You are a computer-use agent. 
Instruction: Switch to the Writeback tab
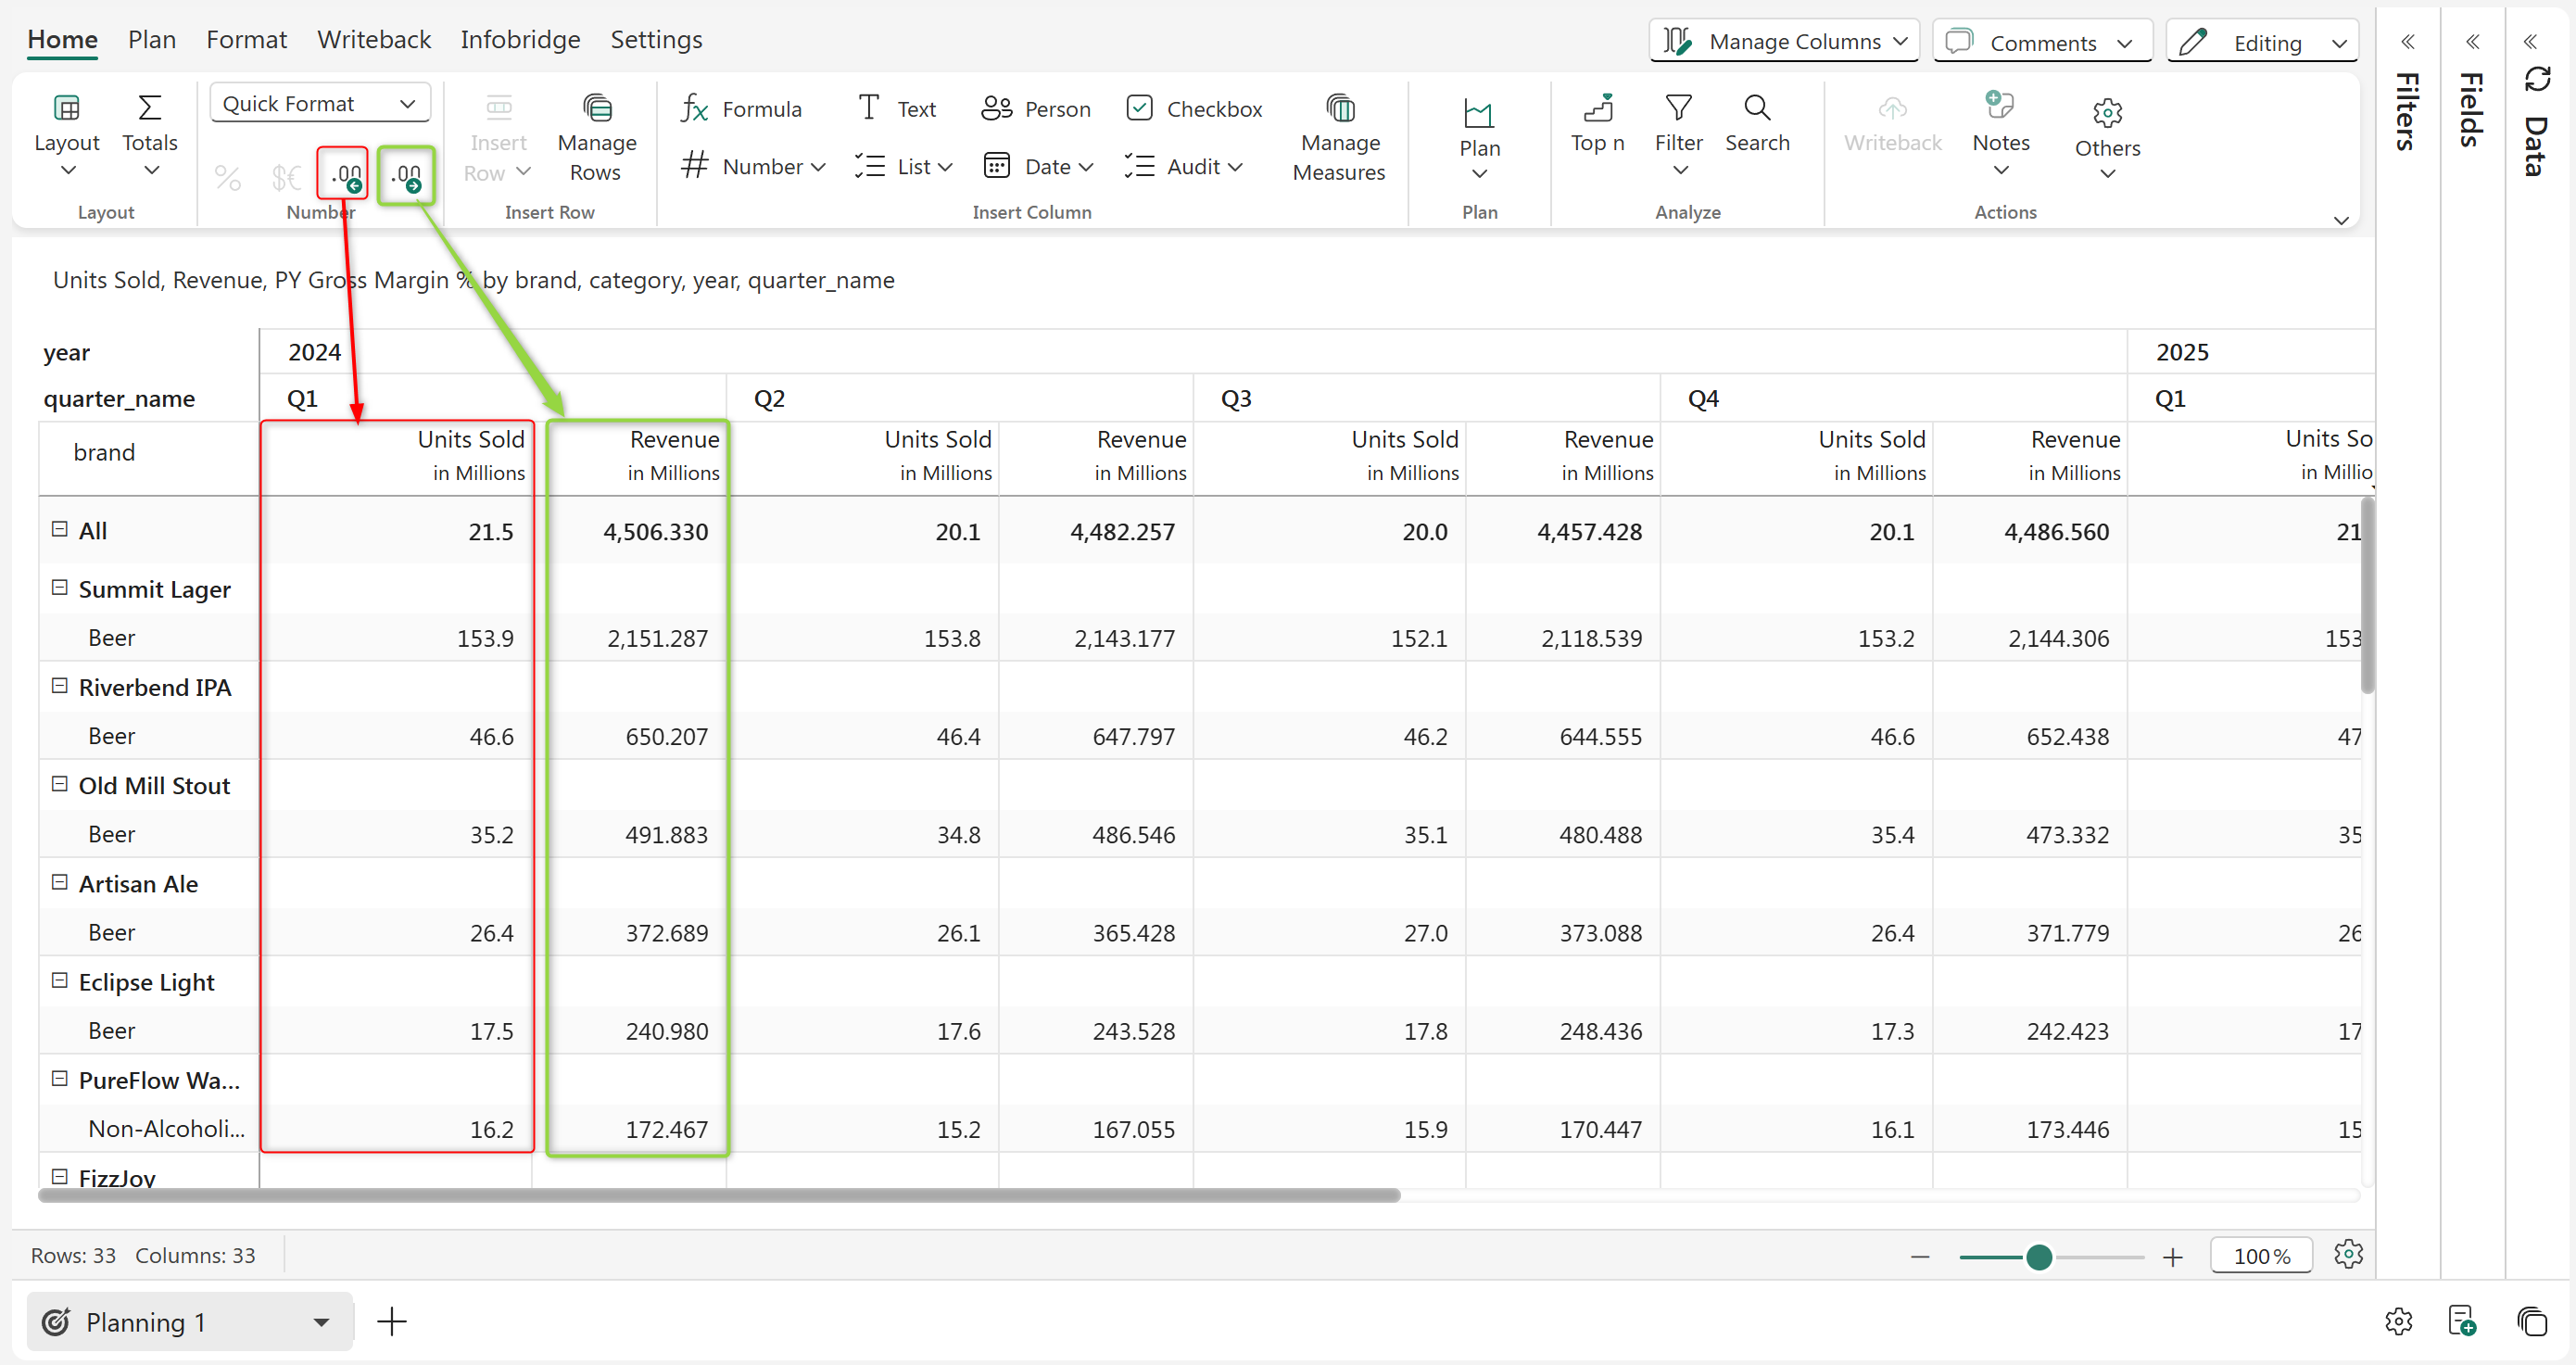tap(373, 40)
